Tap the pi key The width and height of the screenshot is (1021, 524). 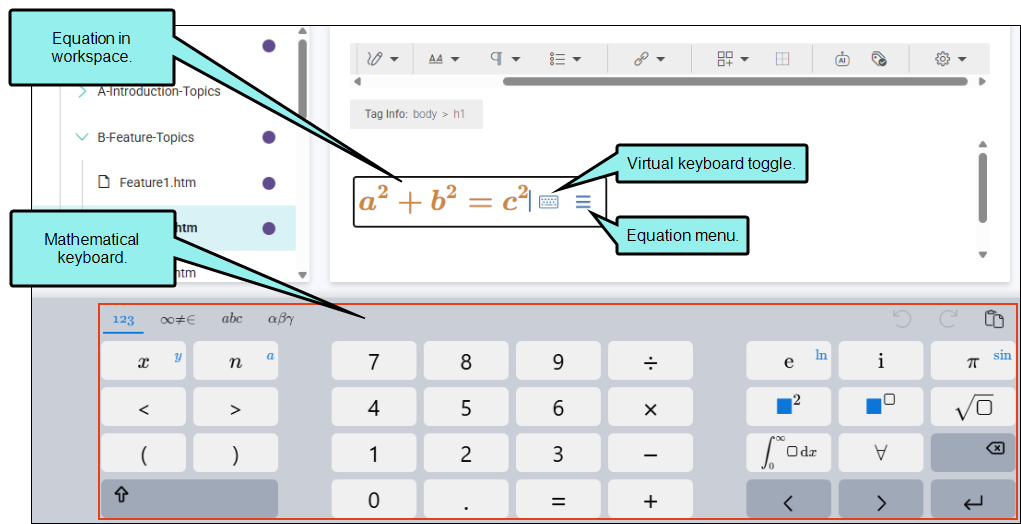point(973,361)
